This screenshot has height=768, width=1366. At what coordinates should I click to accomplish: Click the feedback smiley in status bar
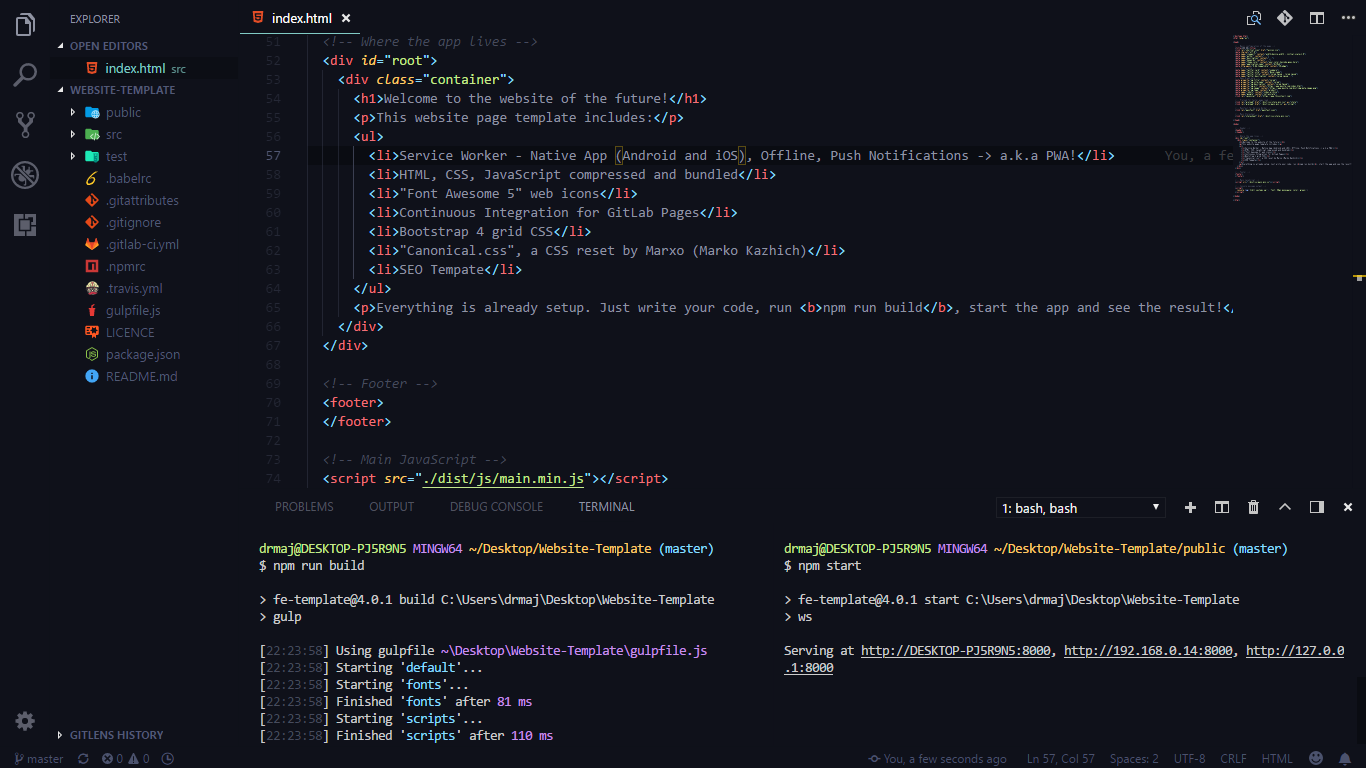(1316, 759)
